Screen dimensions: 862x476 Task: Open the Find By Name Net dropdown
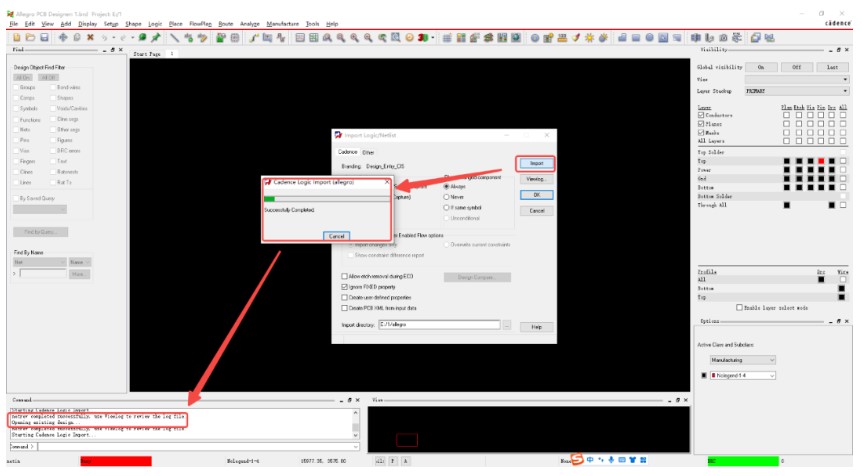(x=40, y=262)
